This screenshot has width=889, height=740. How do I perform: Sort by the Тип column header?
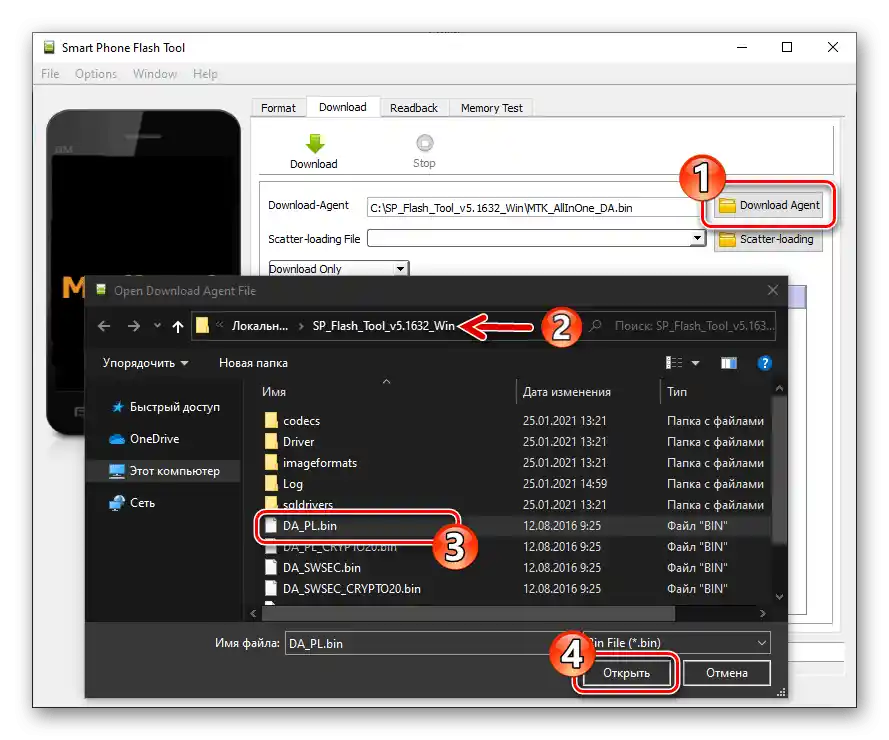[677, 392]
